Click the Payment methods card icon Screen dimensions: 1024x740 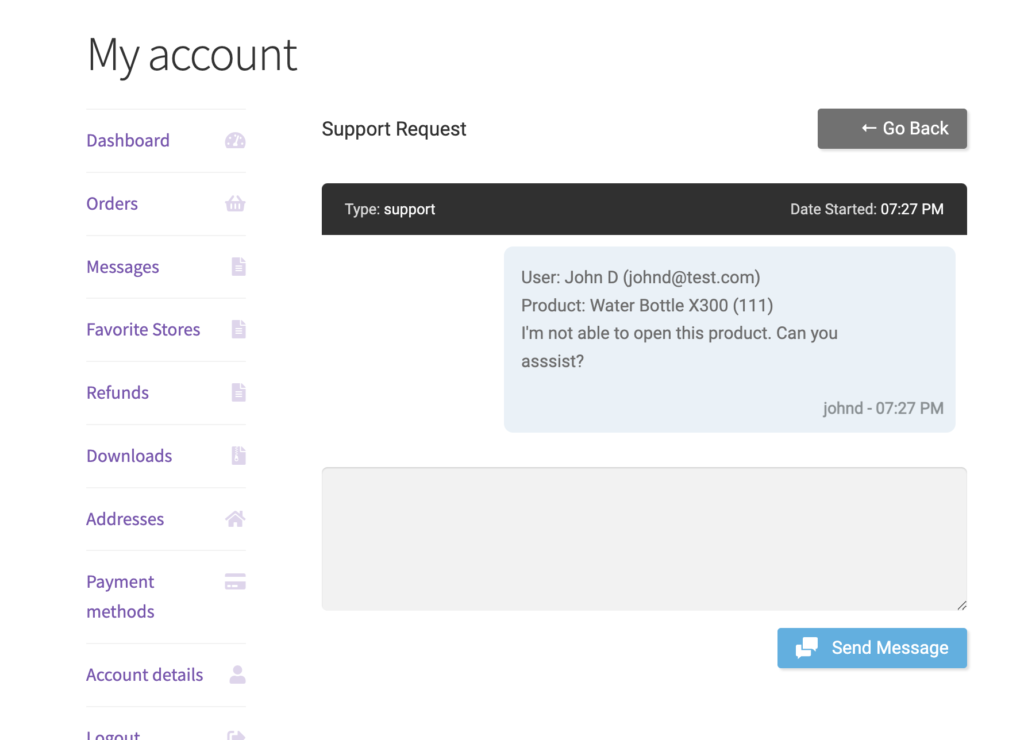pos(235,581)
